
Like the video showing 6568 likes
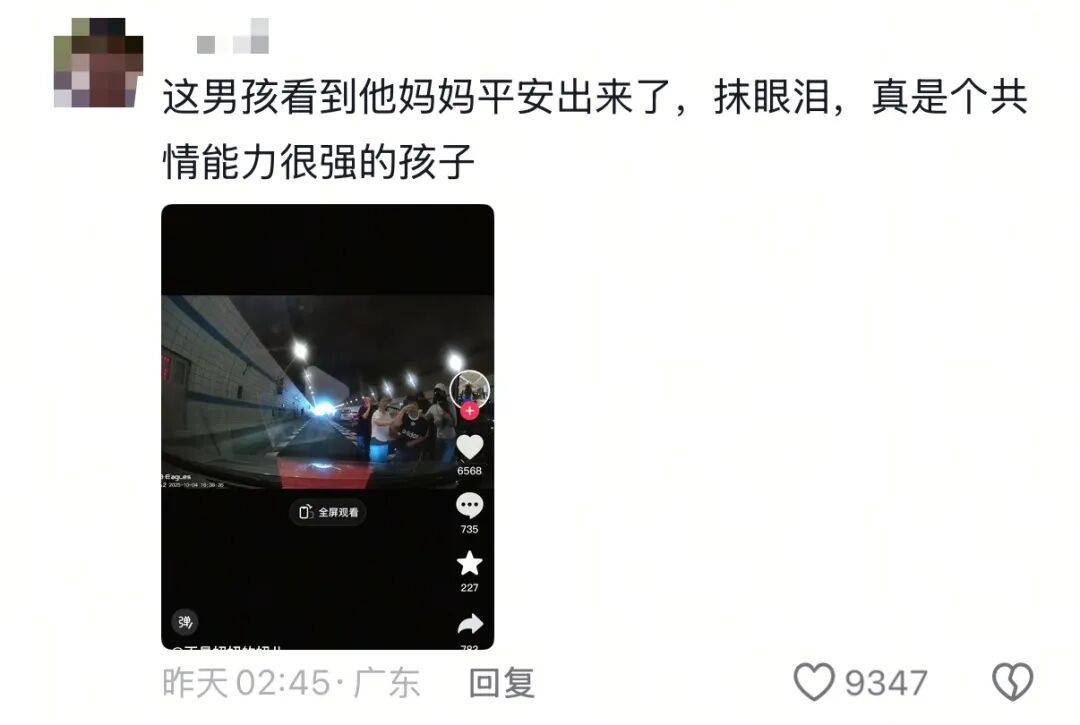point(470,448)
